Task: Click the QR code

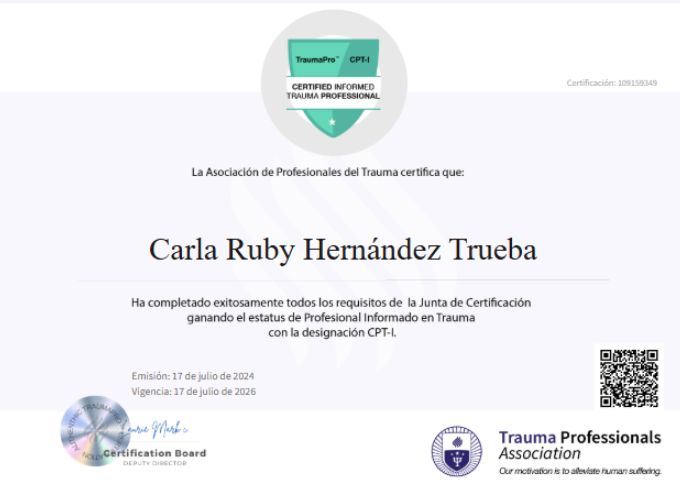Action: [628, 377]
